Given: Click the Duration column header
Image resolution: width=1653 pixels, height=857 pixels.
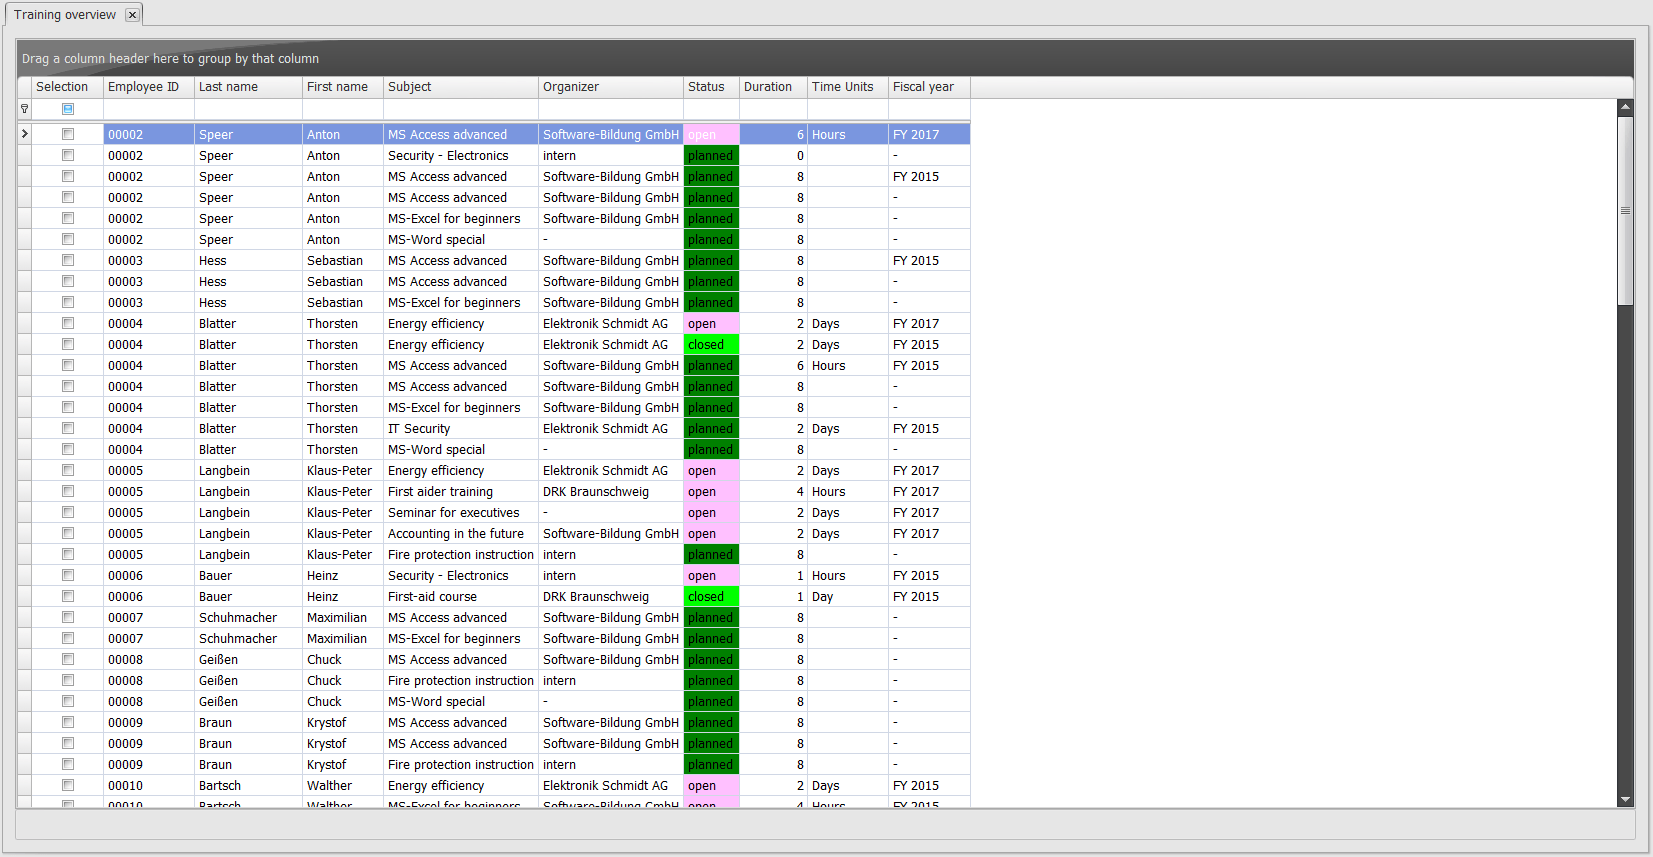Looking at the screenshot, I should click(772, 87).
